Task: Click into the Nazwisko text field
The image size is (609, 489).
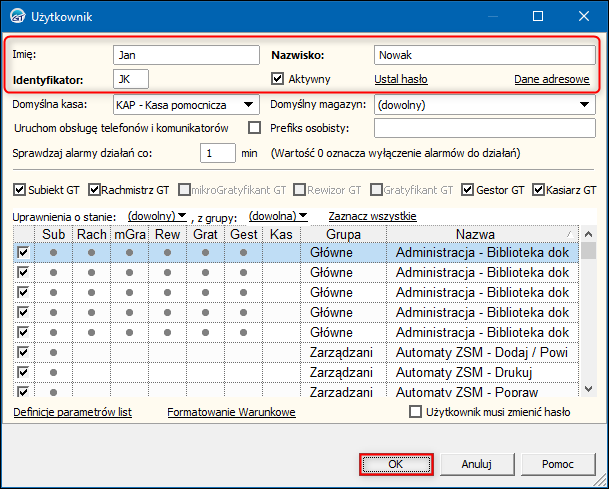Action: pos(484,55)
